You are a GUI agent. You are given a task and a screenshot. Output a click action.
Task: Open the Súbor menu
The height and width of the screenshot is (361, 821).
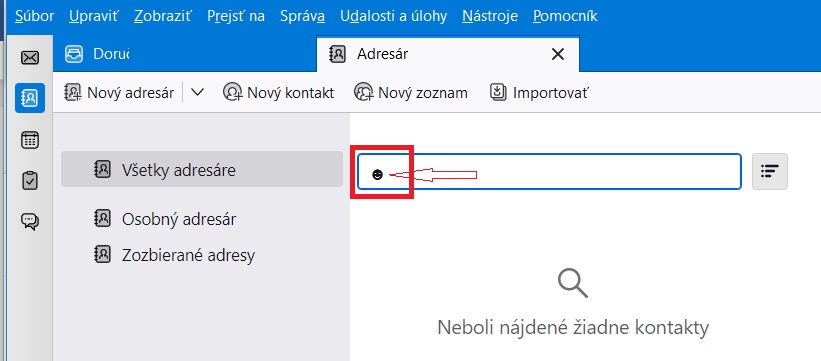pos(35,16)
